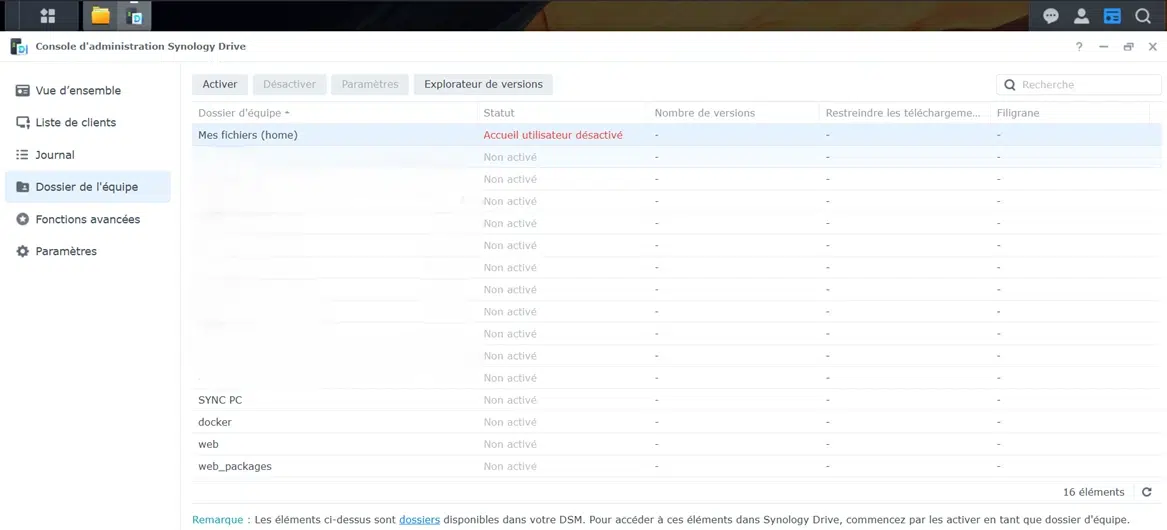Click the Remarque label text
The image size is (1167, 530).
[x=217, y=520]
